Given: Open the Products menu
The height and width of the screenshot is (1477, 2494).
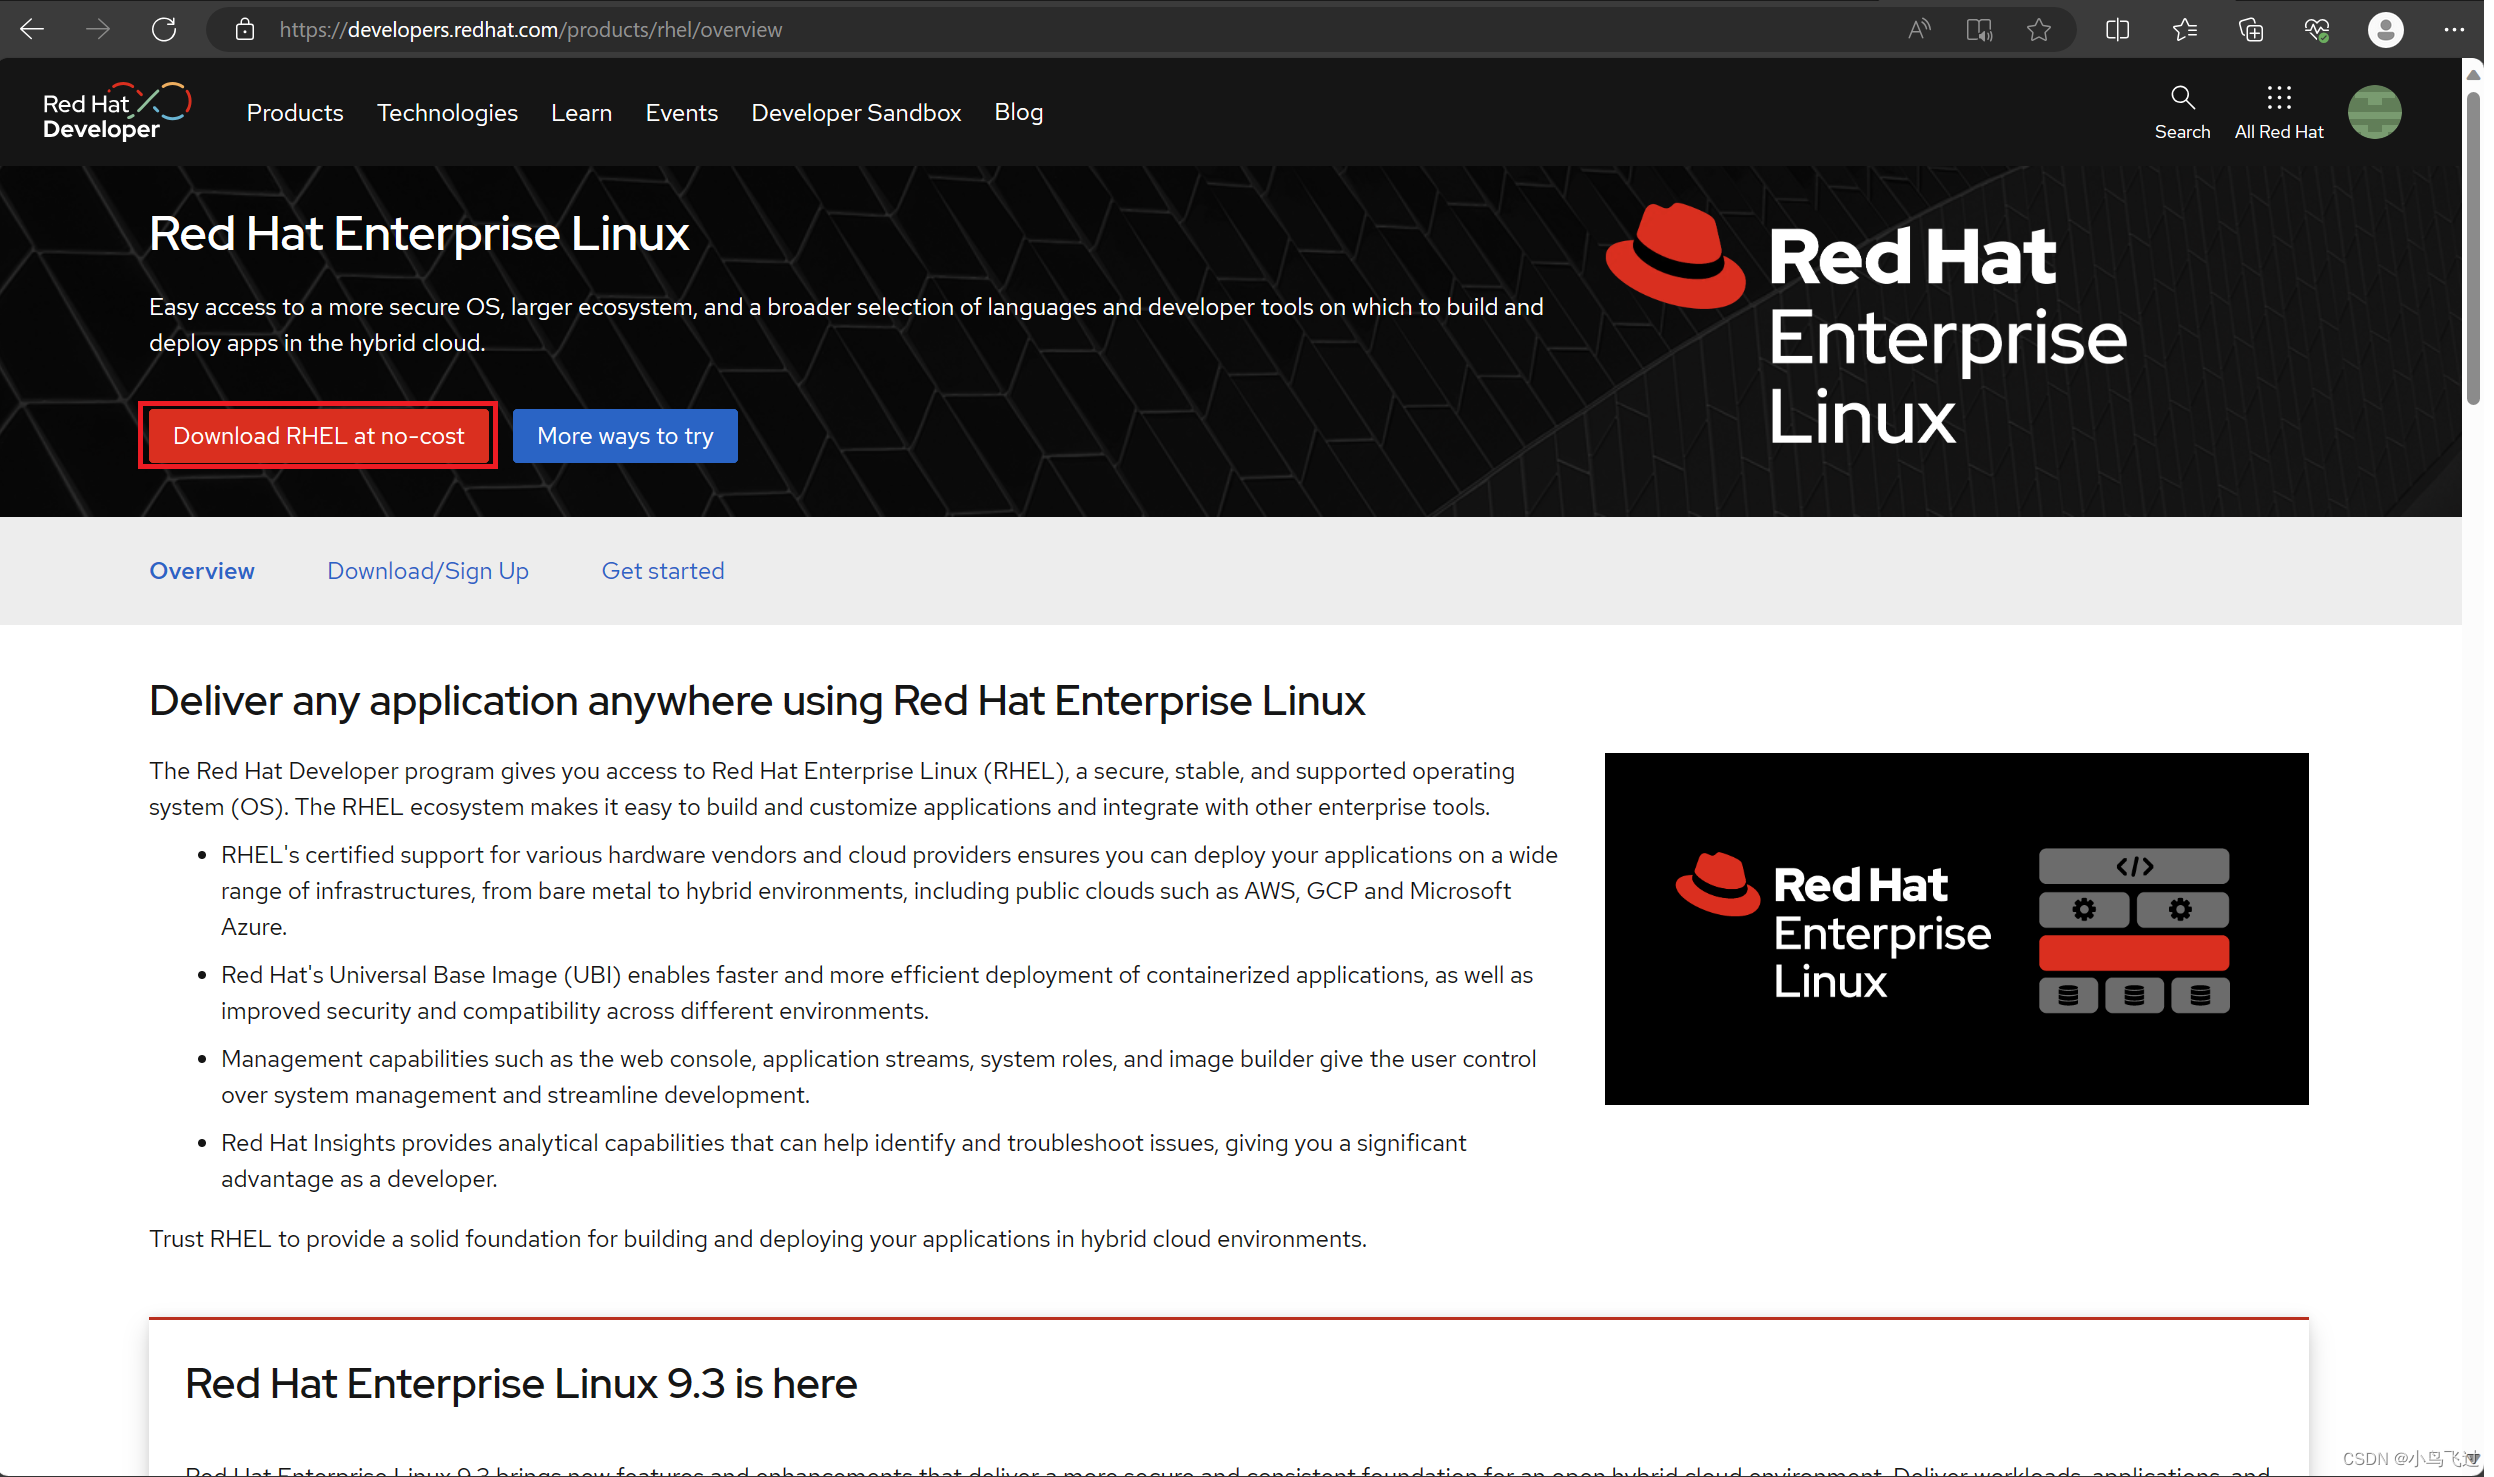Looking at the screenshot, I should (x=295, y=112).
